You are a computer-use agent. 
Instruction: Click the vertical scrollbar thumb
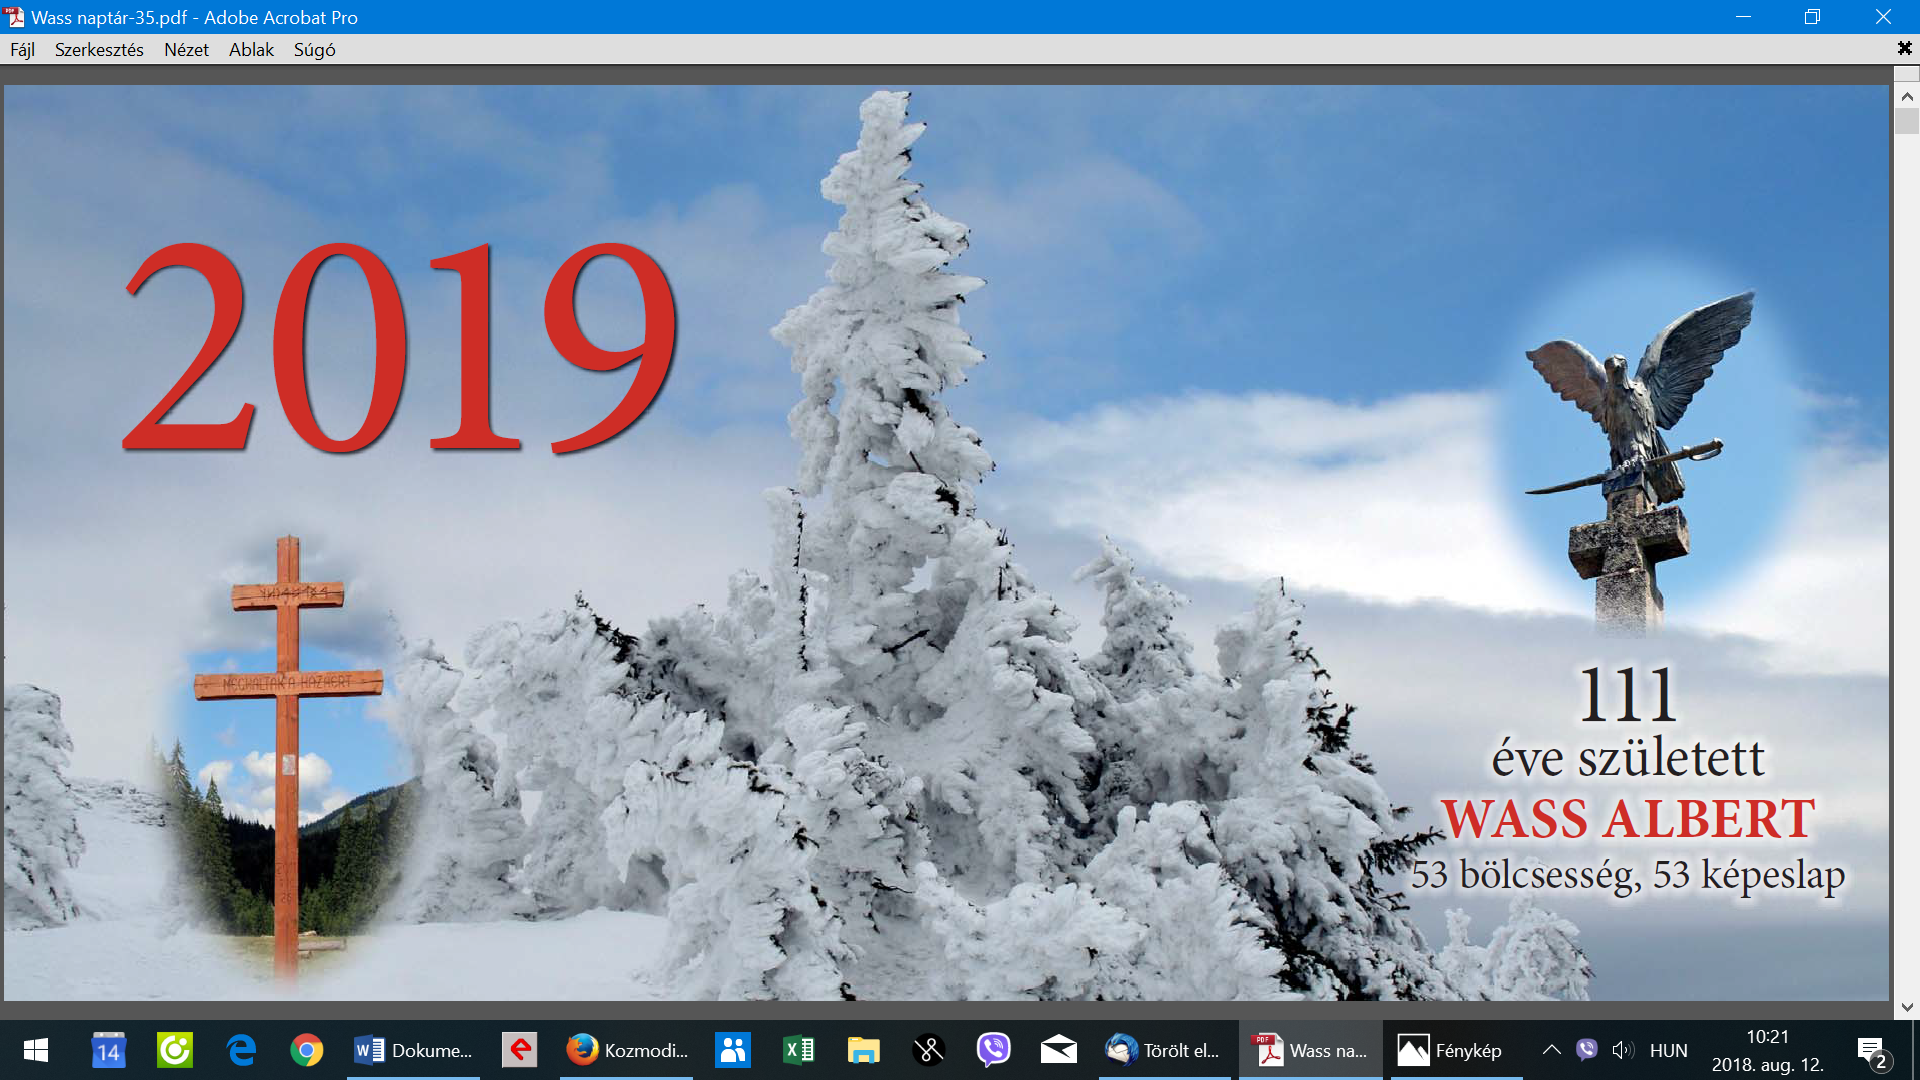tap(1907, 121)
